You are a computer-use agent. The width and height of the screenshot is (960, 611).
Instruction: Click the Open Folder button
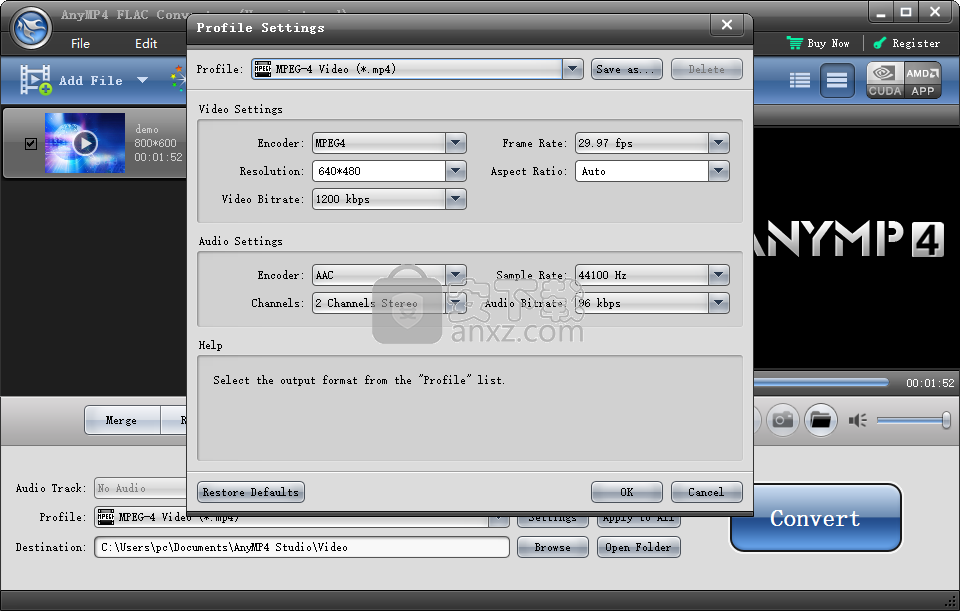(x=638, y=547)
